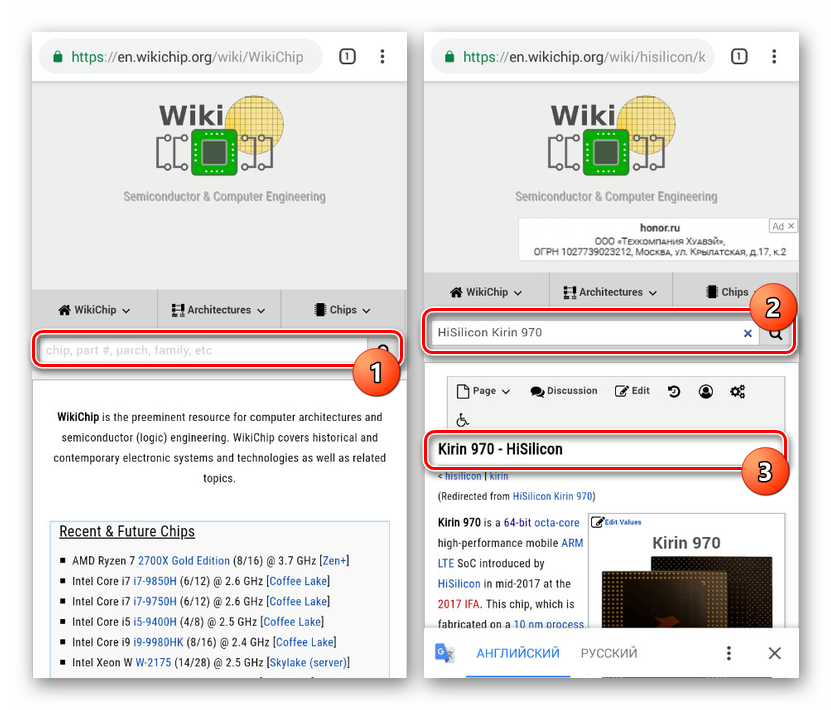Screen dimensions: 831x710
Task: Open the octa-core link
Action: click(557, 523)
